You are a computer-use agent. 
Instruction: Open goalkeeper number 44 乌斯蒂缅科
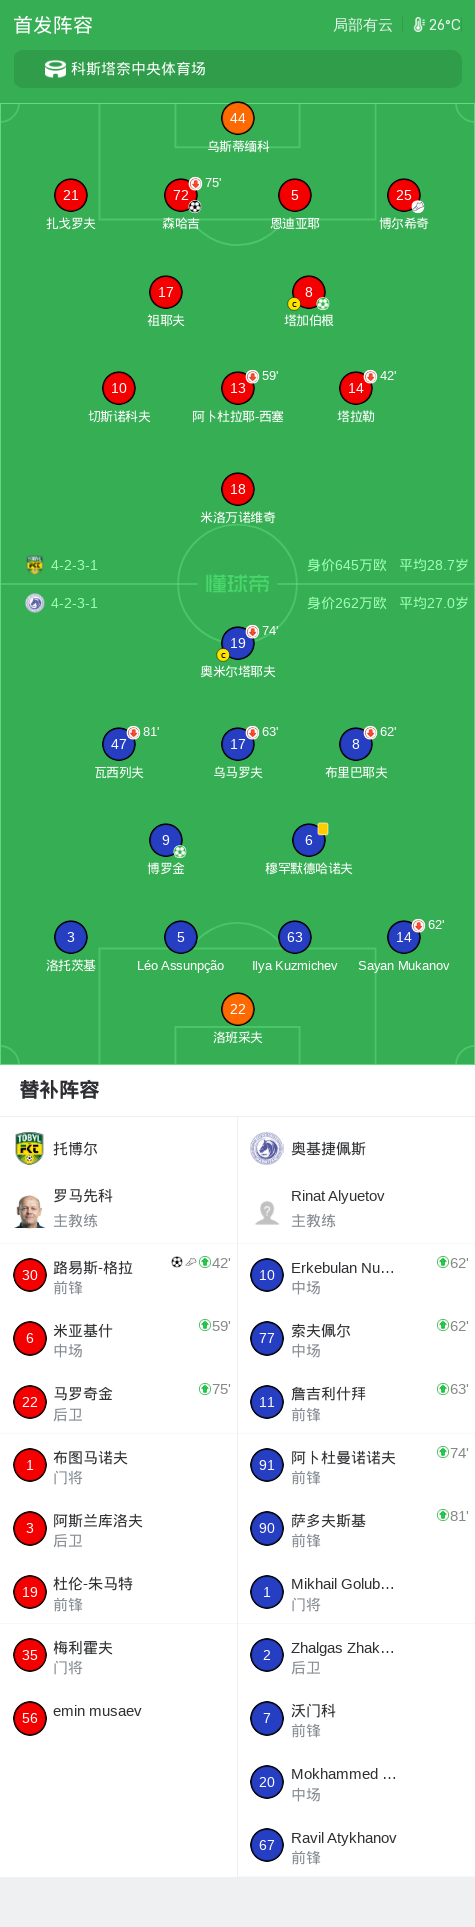click(x=237, y=119)
